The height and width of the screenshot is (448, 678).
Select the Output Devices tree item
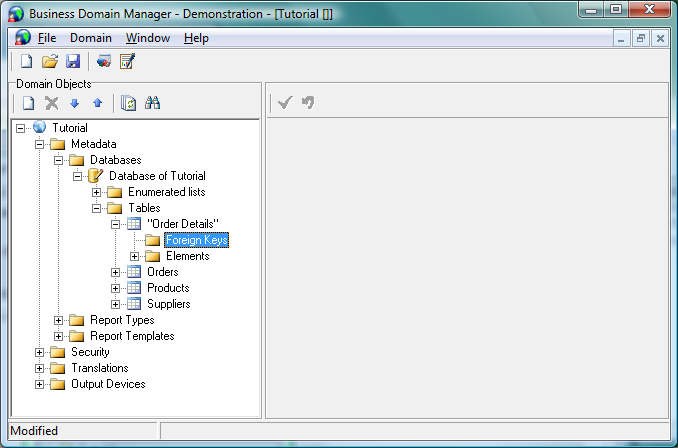pyautogui.click(x=108, y=384)
